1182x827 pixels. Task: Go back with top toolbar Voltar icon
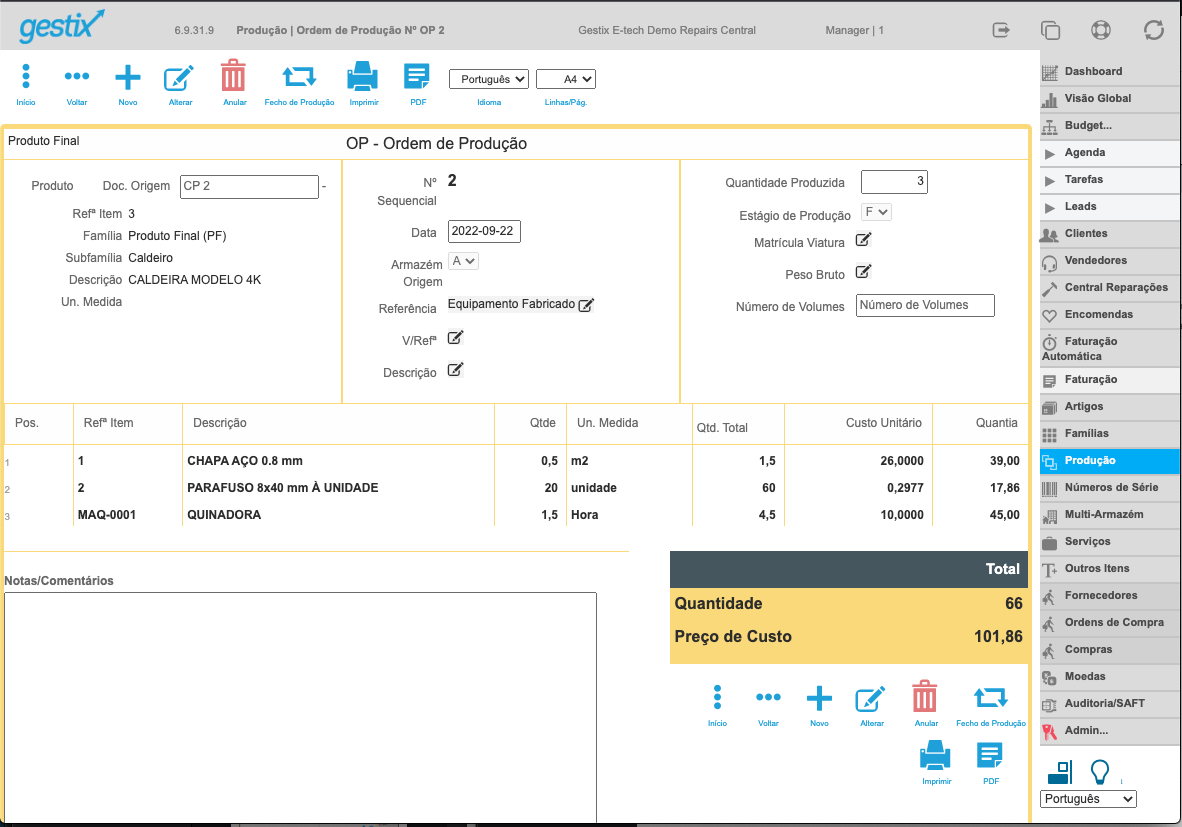(x=77, y=76)
